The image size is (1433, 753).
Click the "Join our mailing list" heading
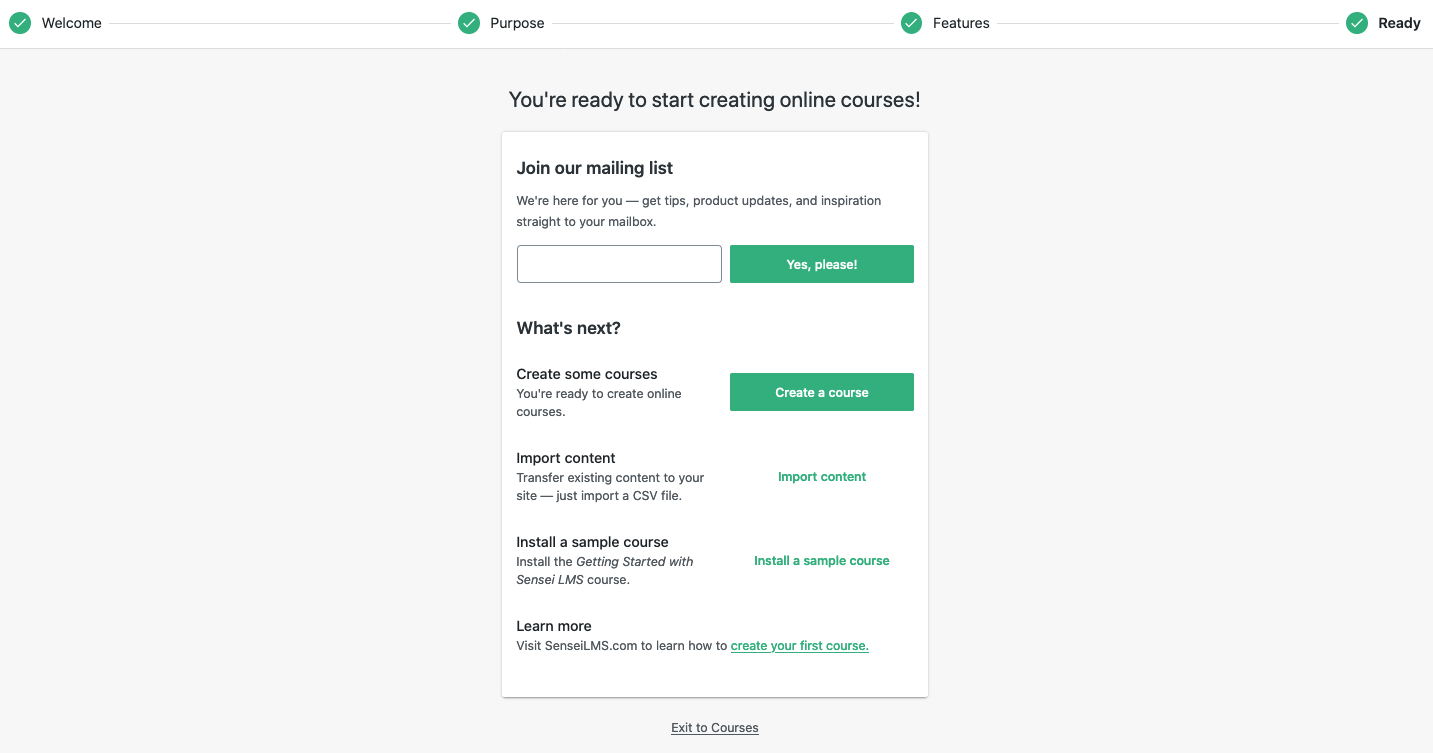[x=594, y=168]
